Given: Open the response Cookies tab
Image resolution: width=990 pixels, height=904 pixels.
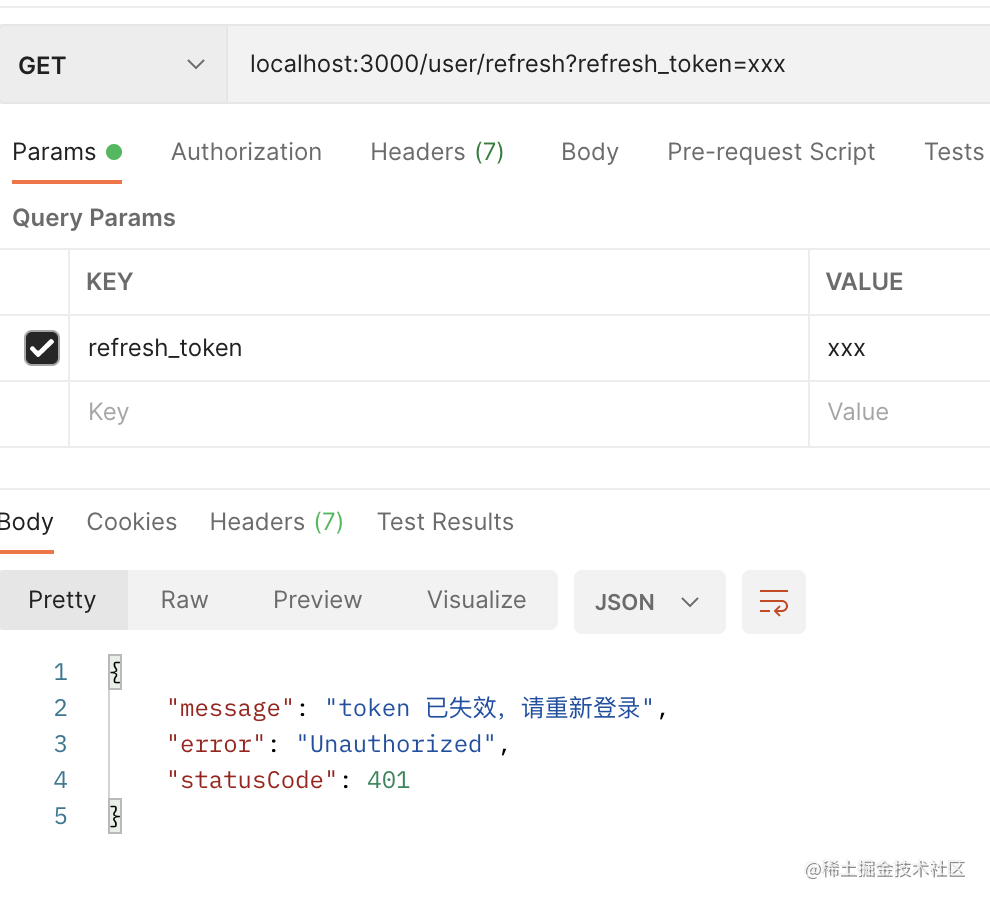Looking at the screenshot, I should [132, 522].
